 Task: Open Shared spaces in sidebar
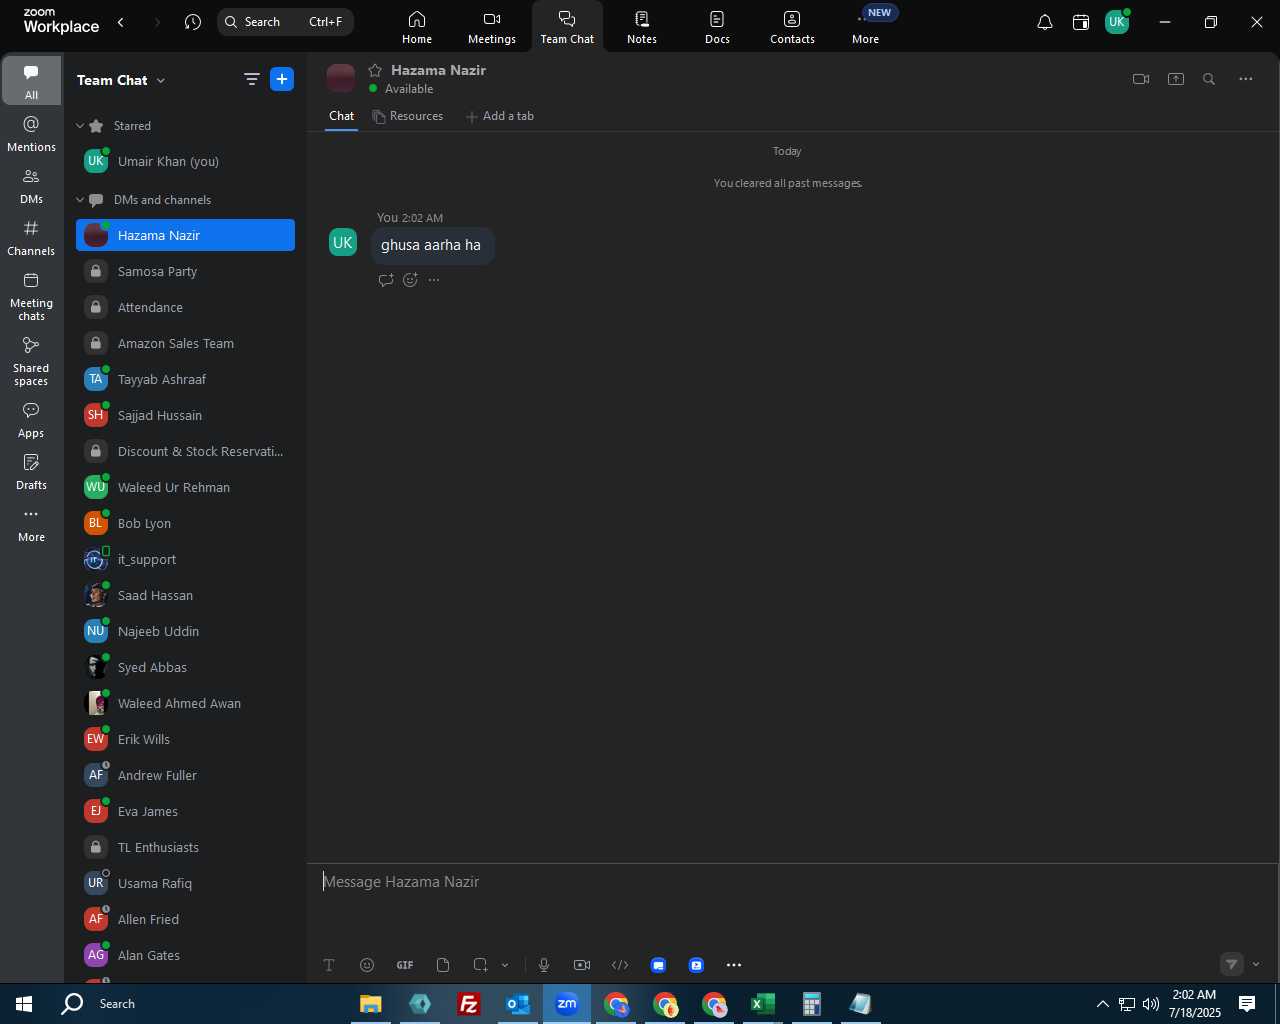point(32,361)
